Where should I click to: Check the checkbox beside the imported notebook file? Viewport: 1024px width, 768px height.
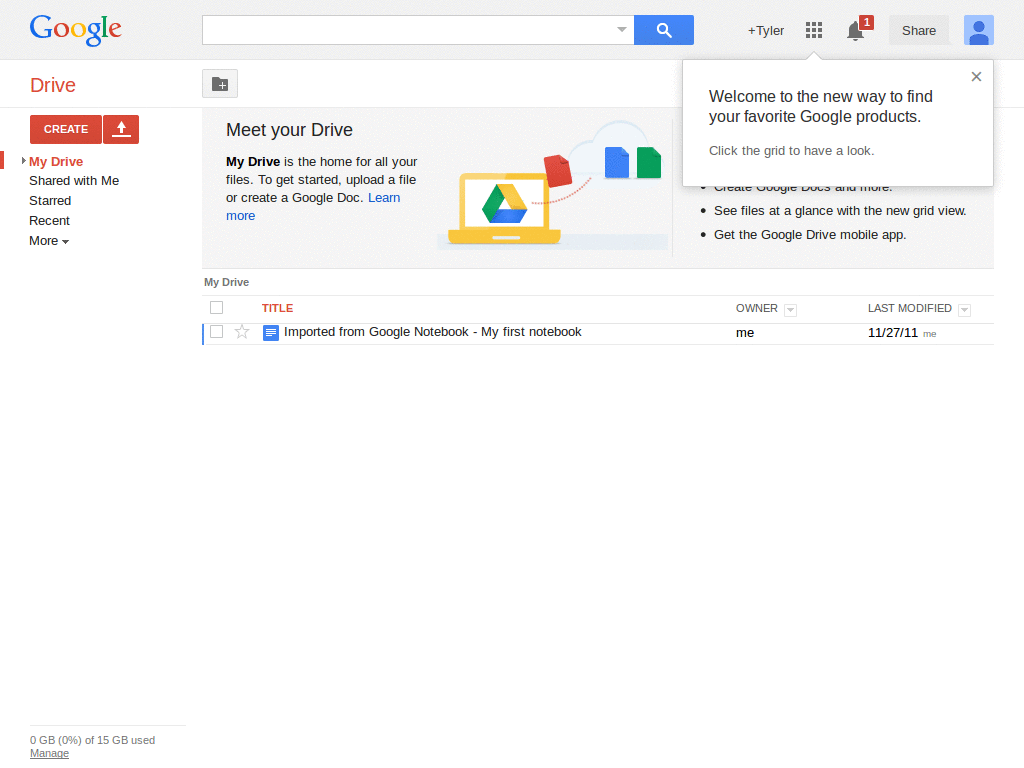pyautogui.click(x=216, y=332)
